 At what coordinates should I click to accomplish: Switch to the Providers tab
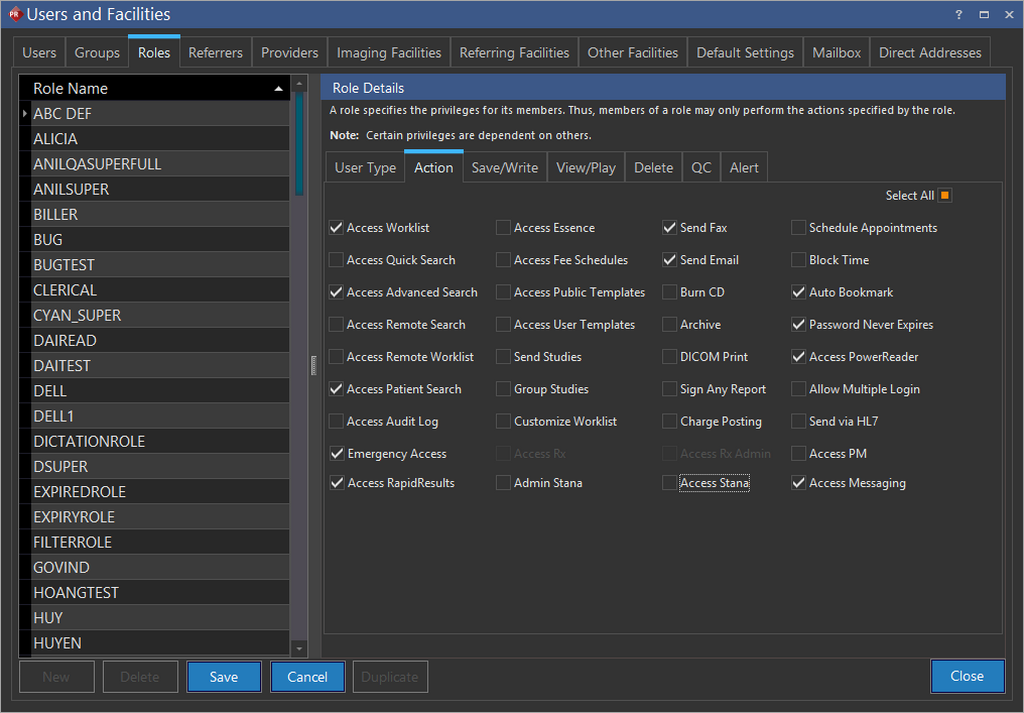290,53
